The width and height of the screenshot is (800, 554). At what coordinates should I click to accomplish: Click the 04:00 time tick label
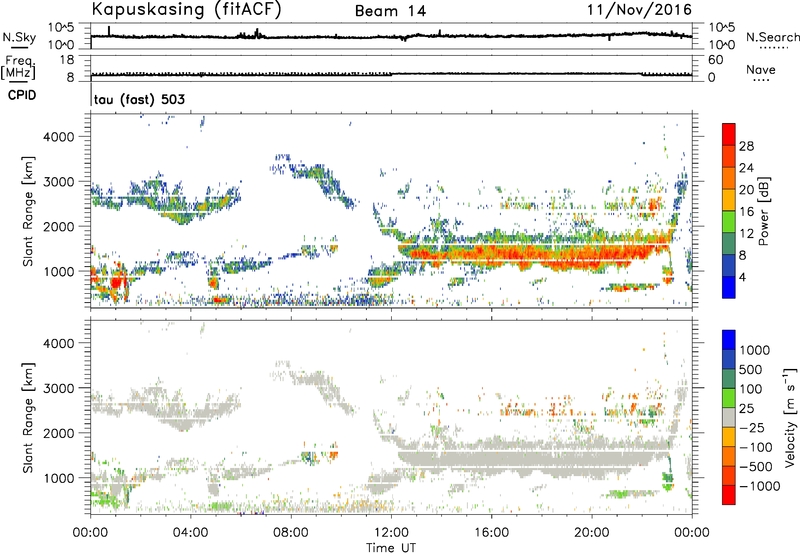coord(190,533)
